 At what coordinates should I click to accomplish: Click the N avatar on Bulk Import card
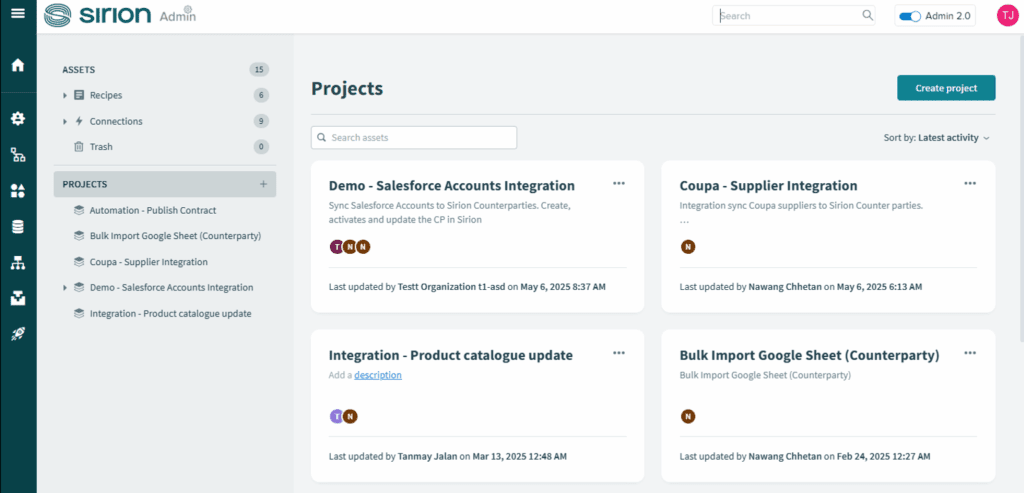(x=687, y=417)
